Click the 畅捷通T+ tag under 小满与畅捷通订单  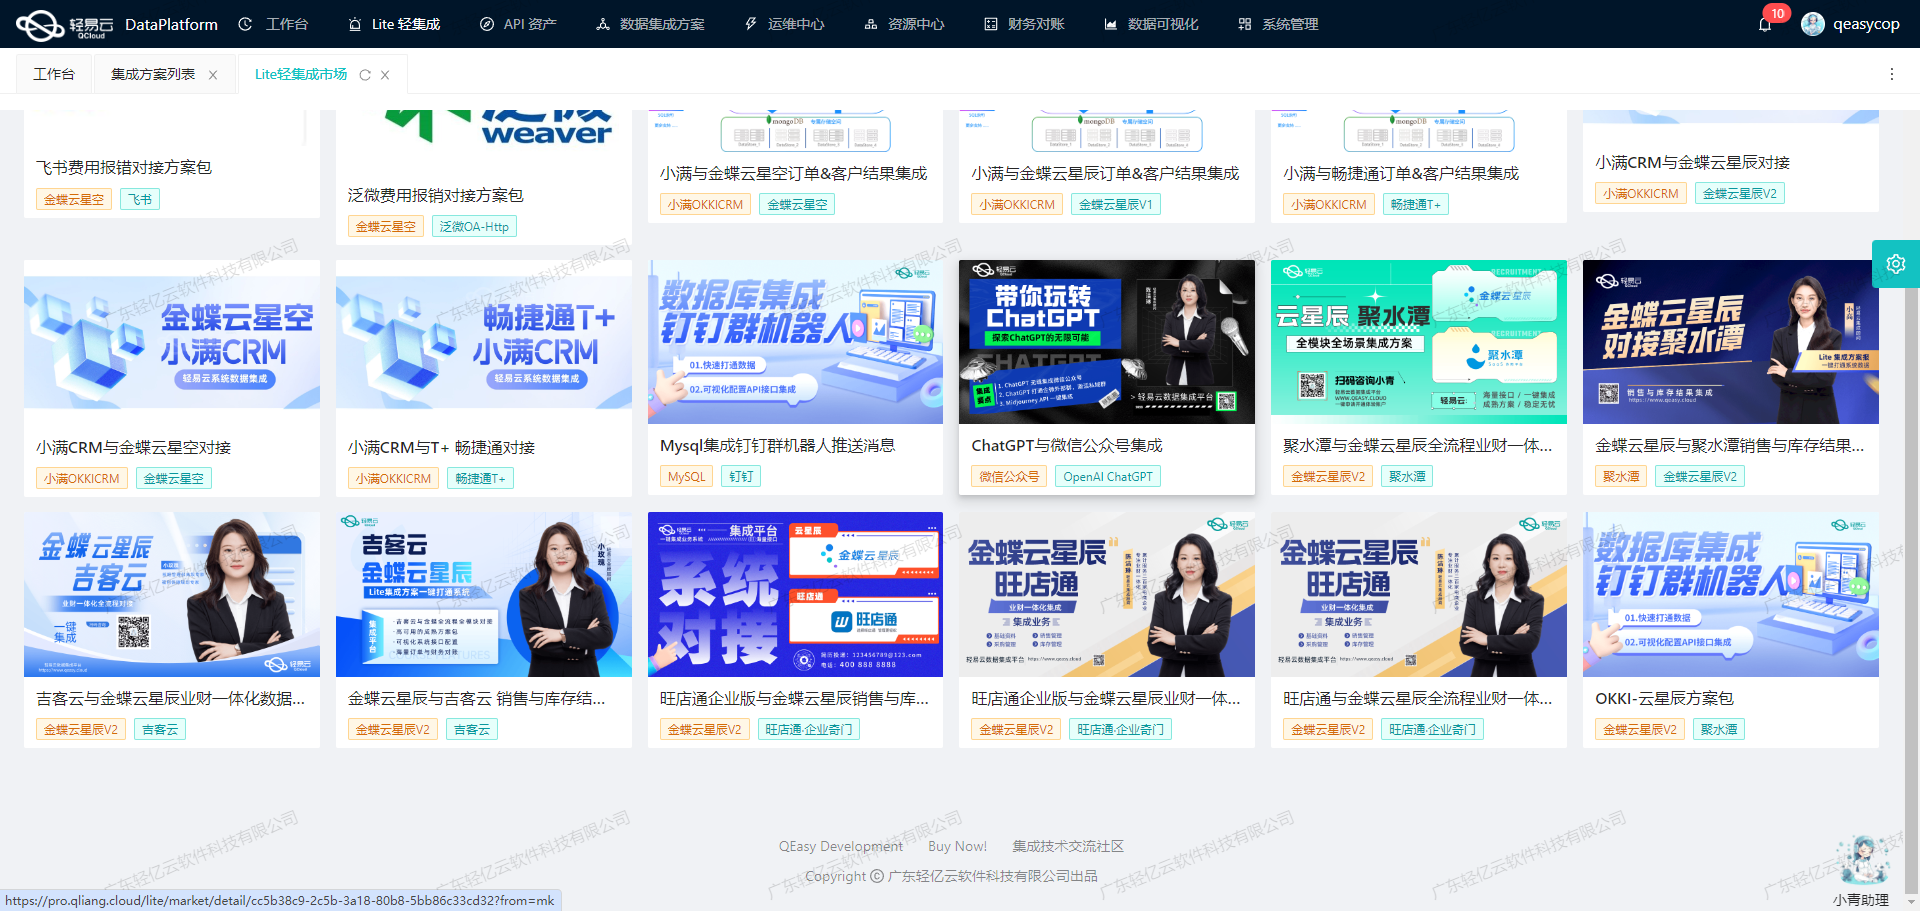1416,205
